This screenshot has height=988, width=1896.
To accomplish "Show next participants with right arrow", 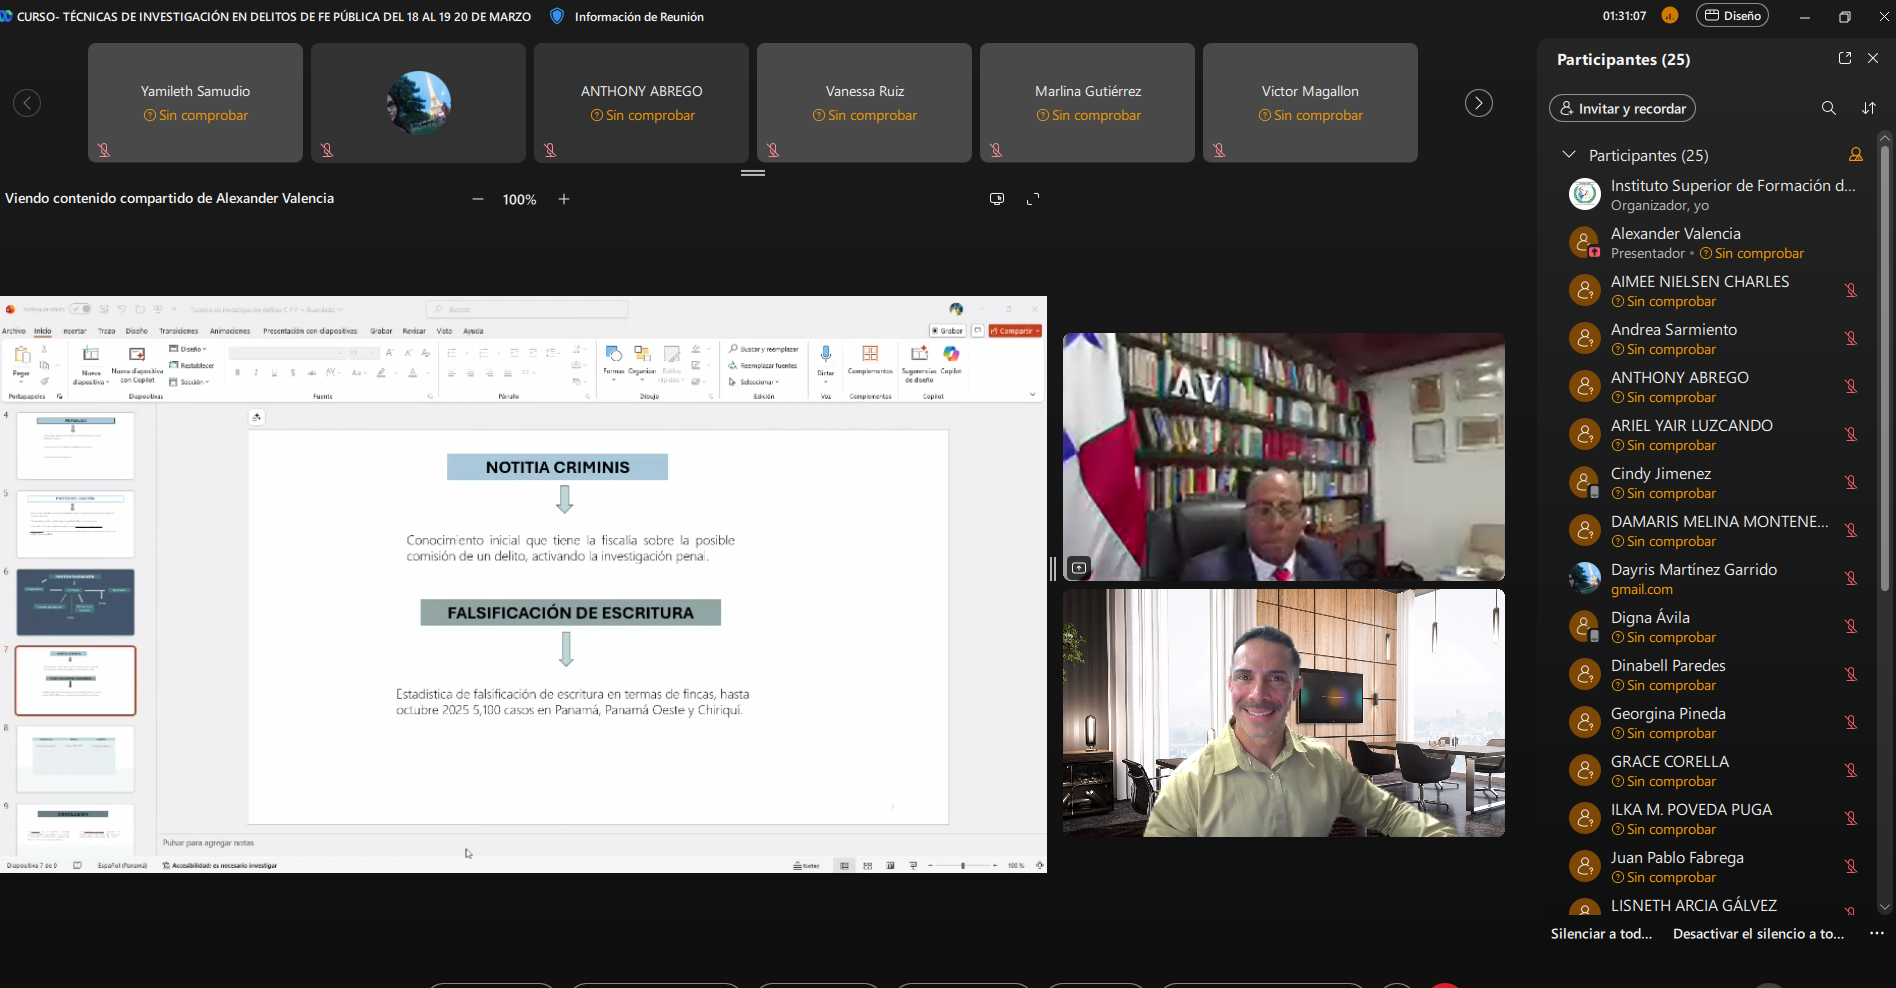I will 1478,103.
